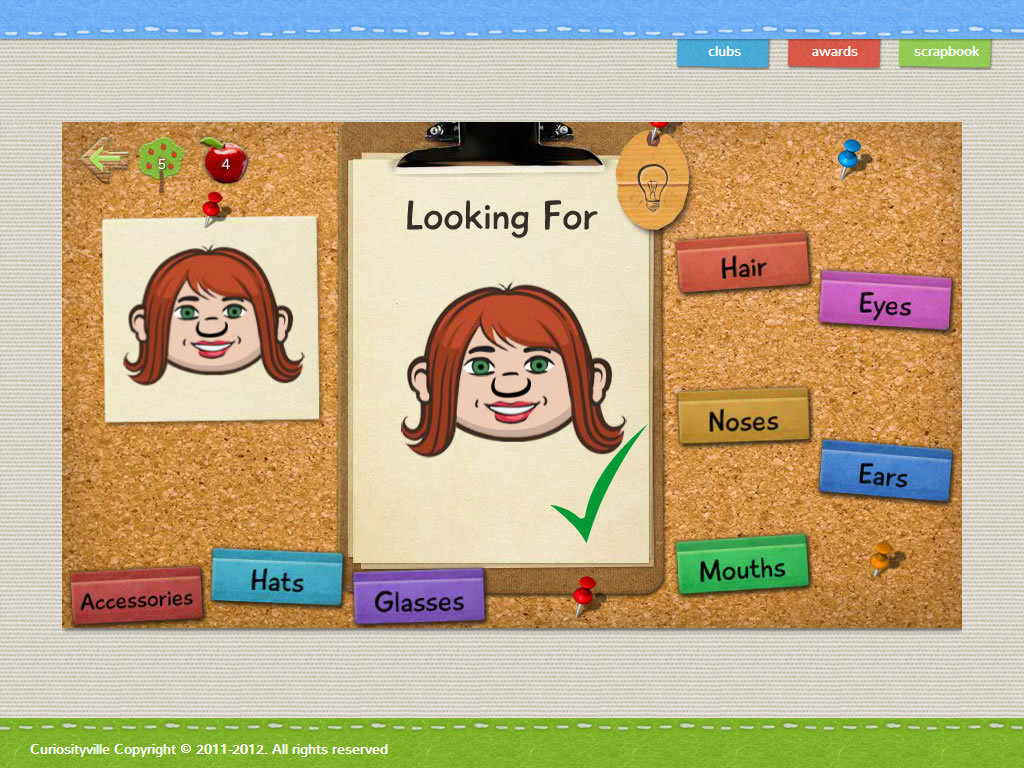Open the Hair category
1024x768 pixels.
743,264
